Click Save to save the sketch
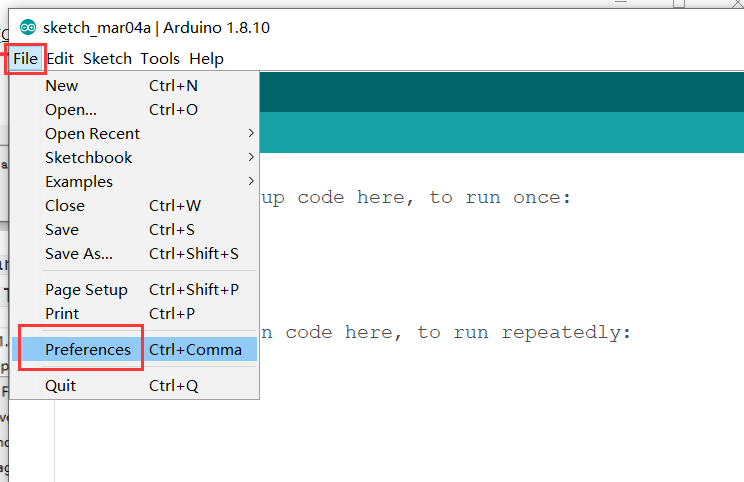The height and width of the screenshot is (482, 744). point(62,230)
